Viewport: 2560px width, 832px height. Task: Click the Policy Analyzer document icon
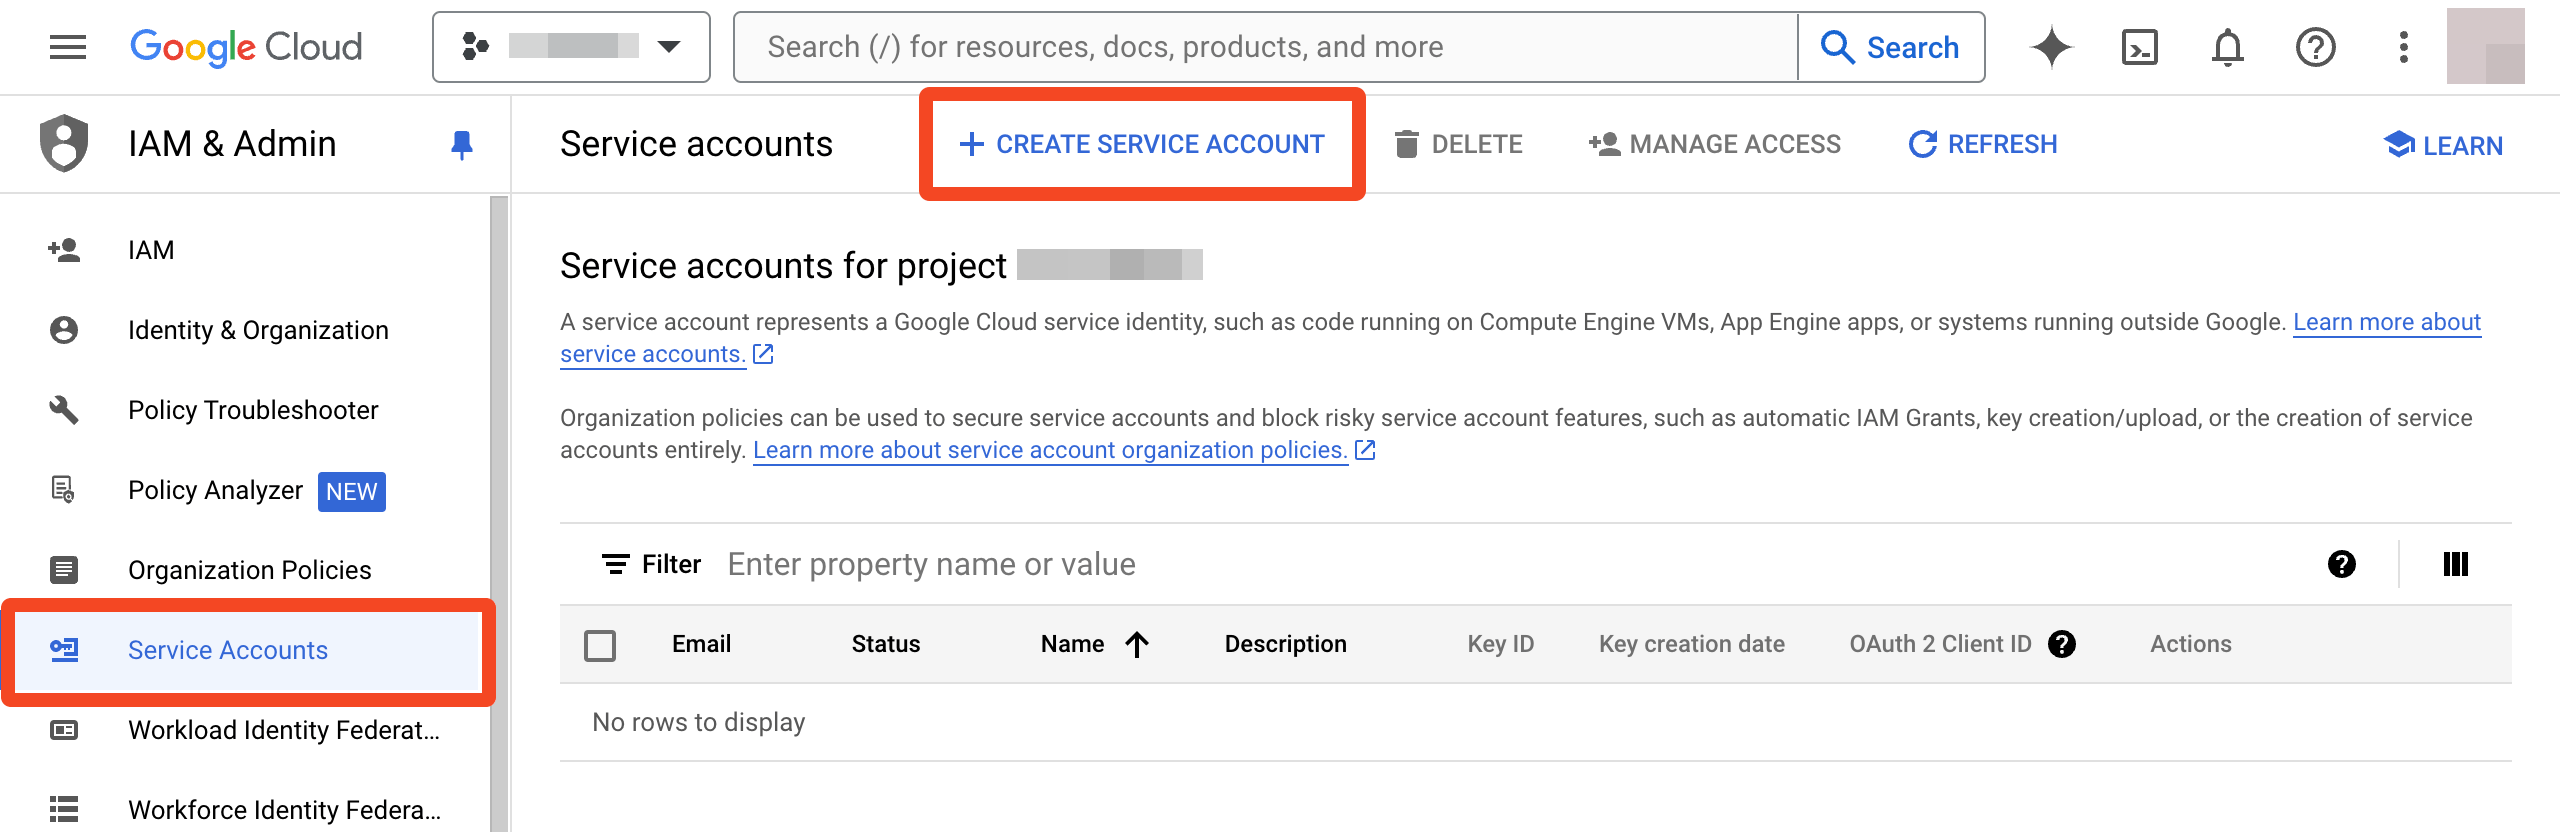[64, 490]
